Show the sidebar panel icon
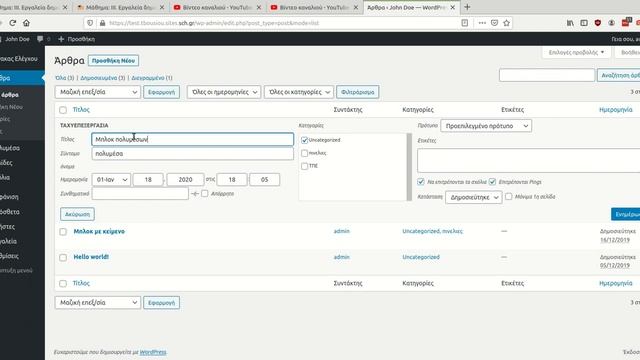The image size is (640, 360). (584, 23)
